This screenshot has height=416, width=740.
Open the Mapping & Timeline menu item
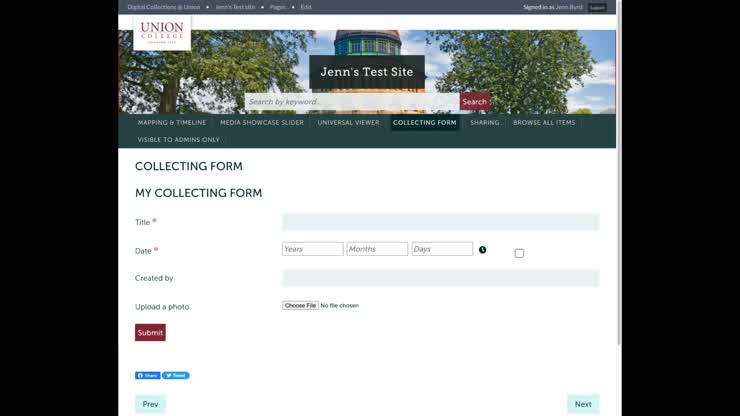coord(172,122)
